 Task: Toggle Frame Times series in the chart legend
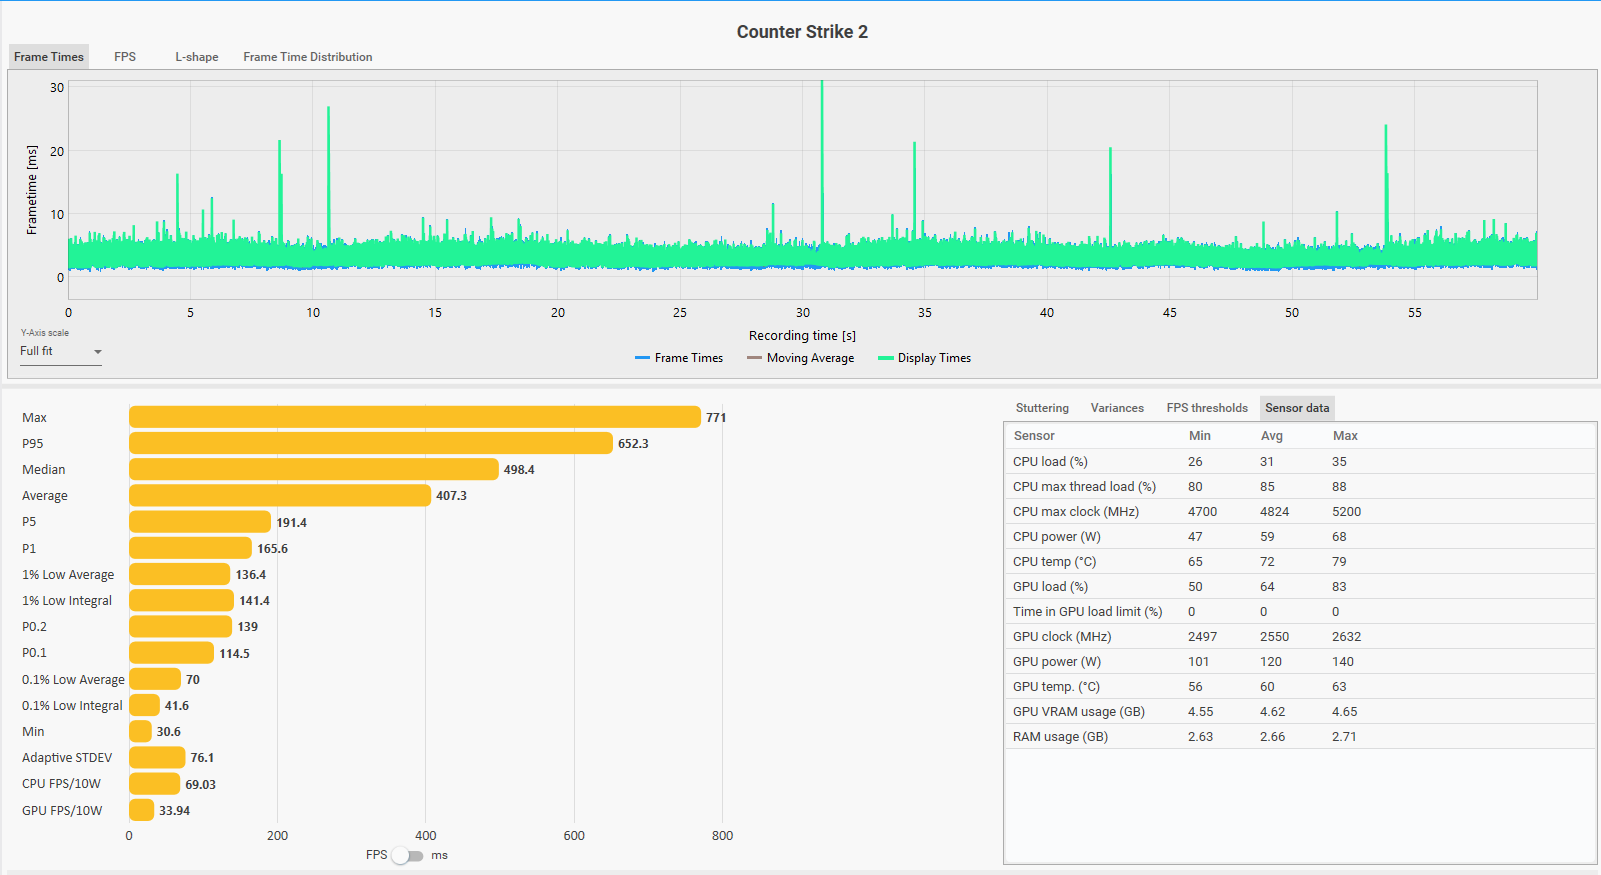679,358
